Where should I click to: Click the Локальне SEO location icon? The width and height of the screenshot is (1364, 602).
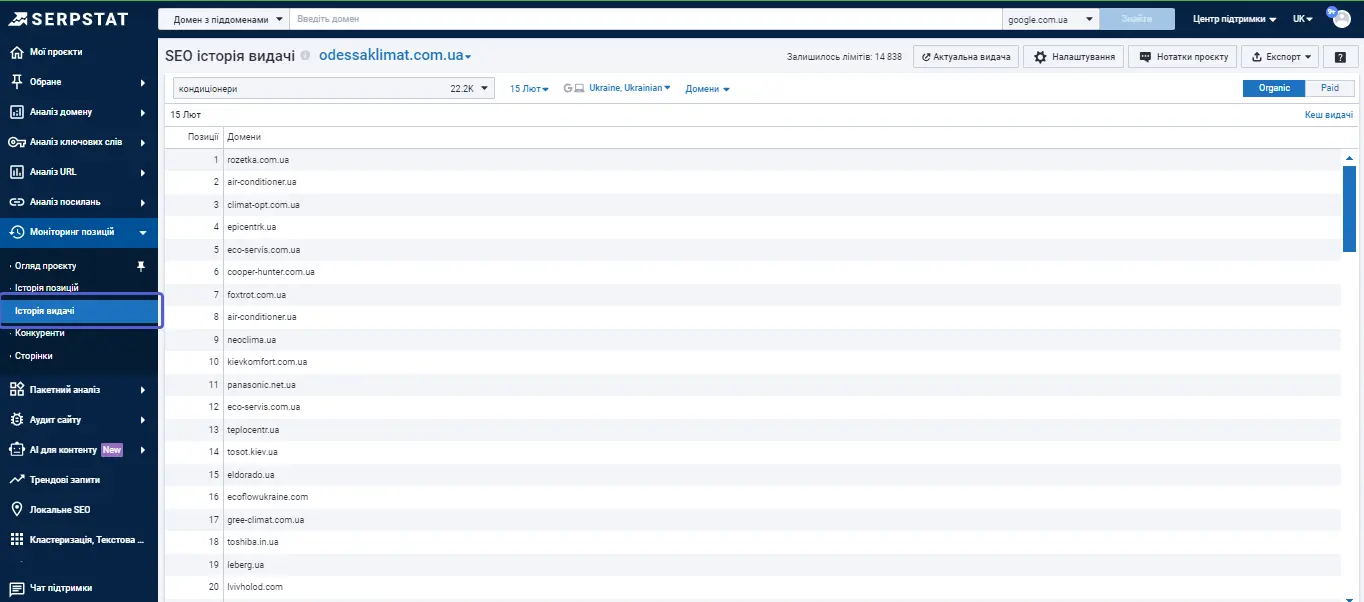pos(16,510)
